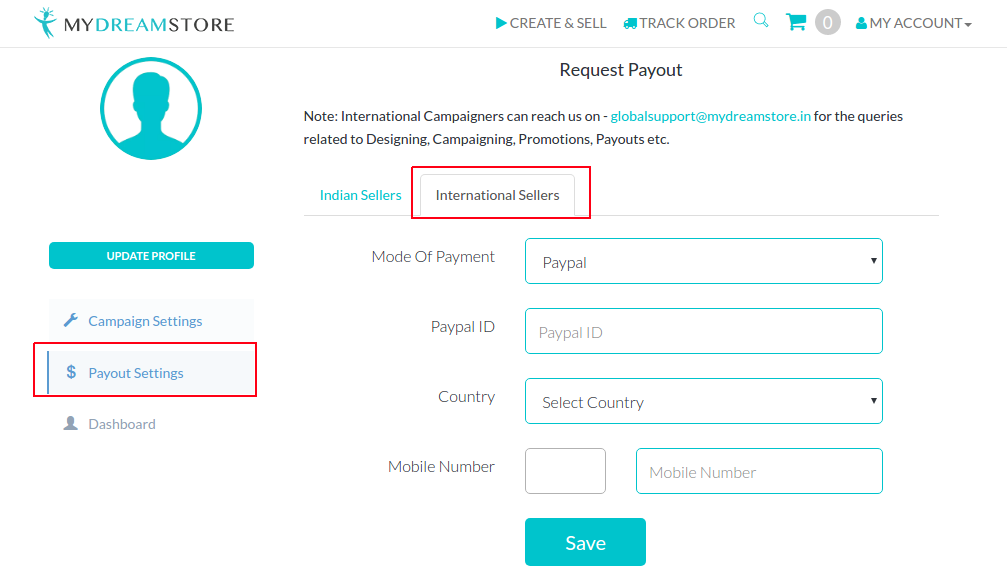Click the Mobile Number text field
The image size is (1007, 577).
pos(759,471)
